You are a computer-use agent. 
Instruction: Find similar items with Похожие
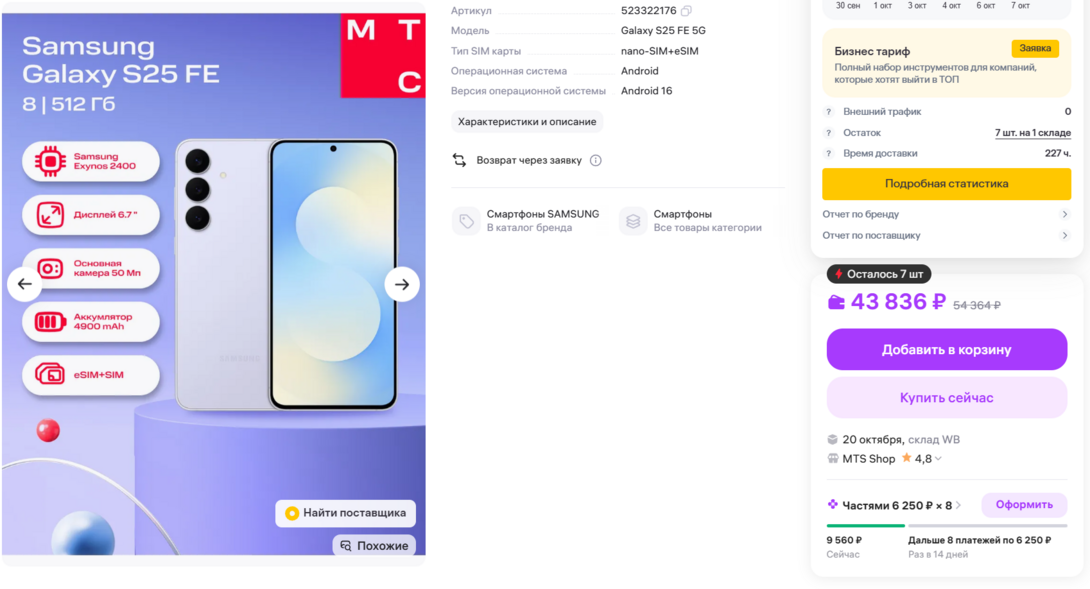click(374, 546)
